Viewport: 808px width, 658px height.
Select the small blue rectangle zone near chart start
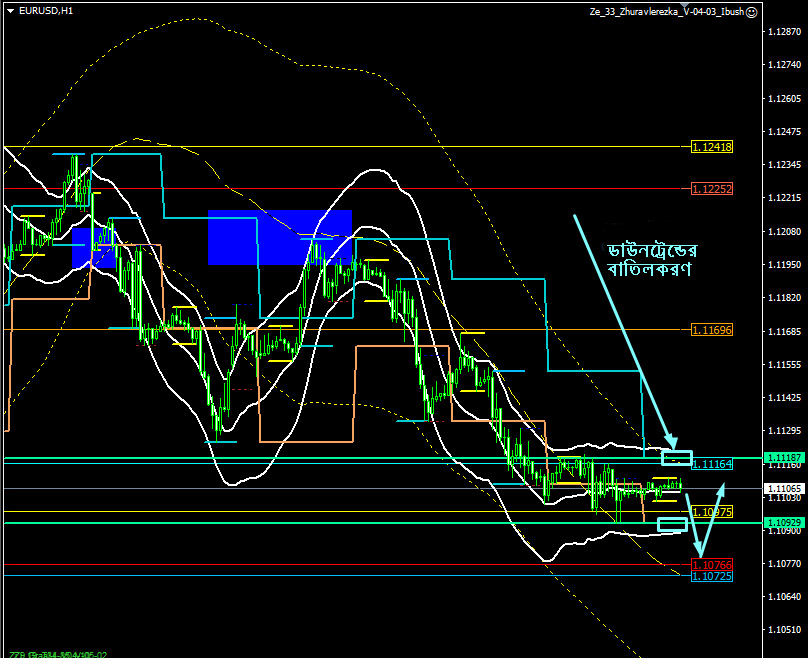tap(94, 248)
